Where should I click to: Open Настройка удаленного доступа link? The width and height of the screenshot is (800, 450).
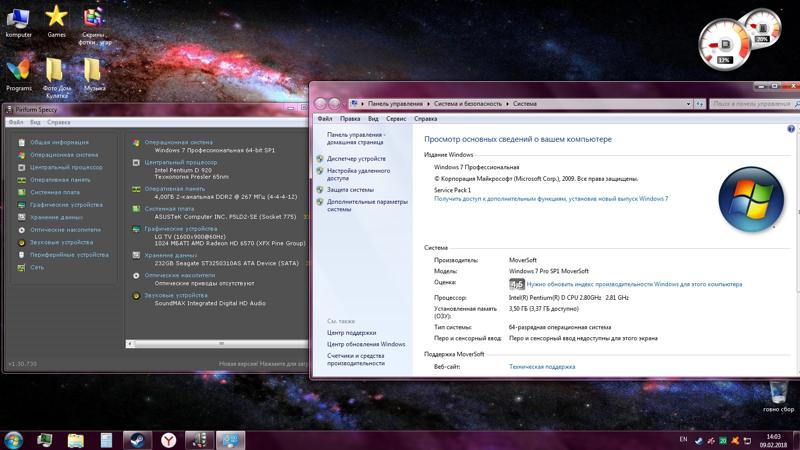click(x=358, y=174)
